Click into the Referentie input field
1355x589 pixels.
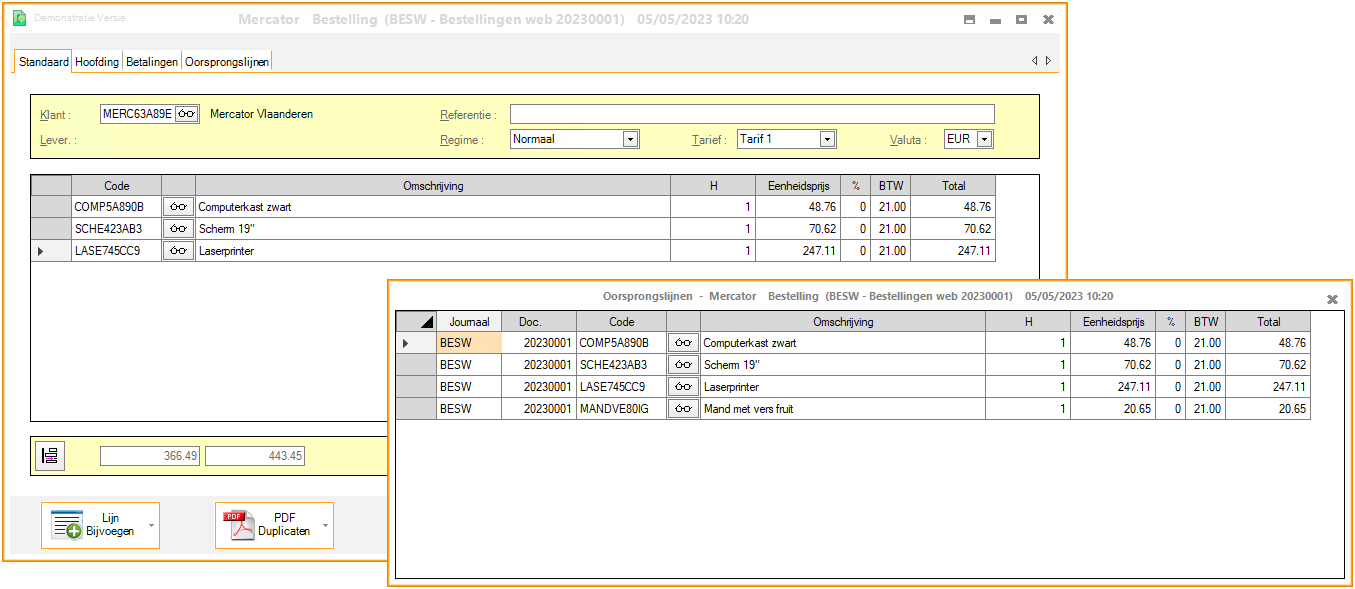(x=752, y=114)
